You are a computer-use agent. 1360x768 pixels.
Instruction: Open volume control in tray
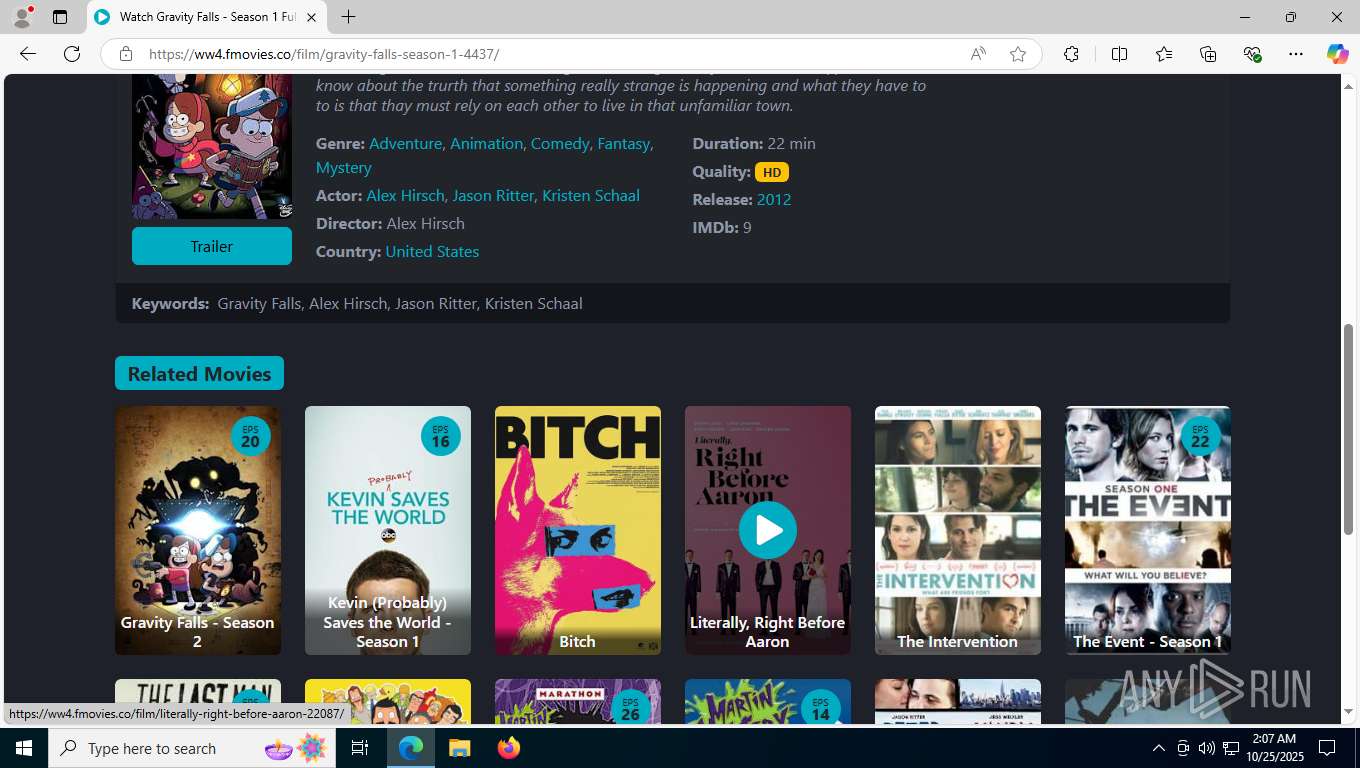coord(1207,748)
